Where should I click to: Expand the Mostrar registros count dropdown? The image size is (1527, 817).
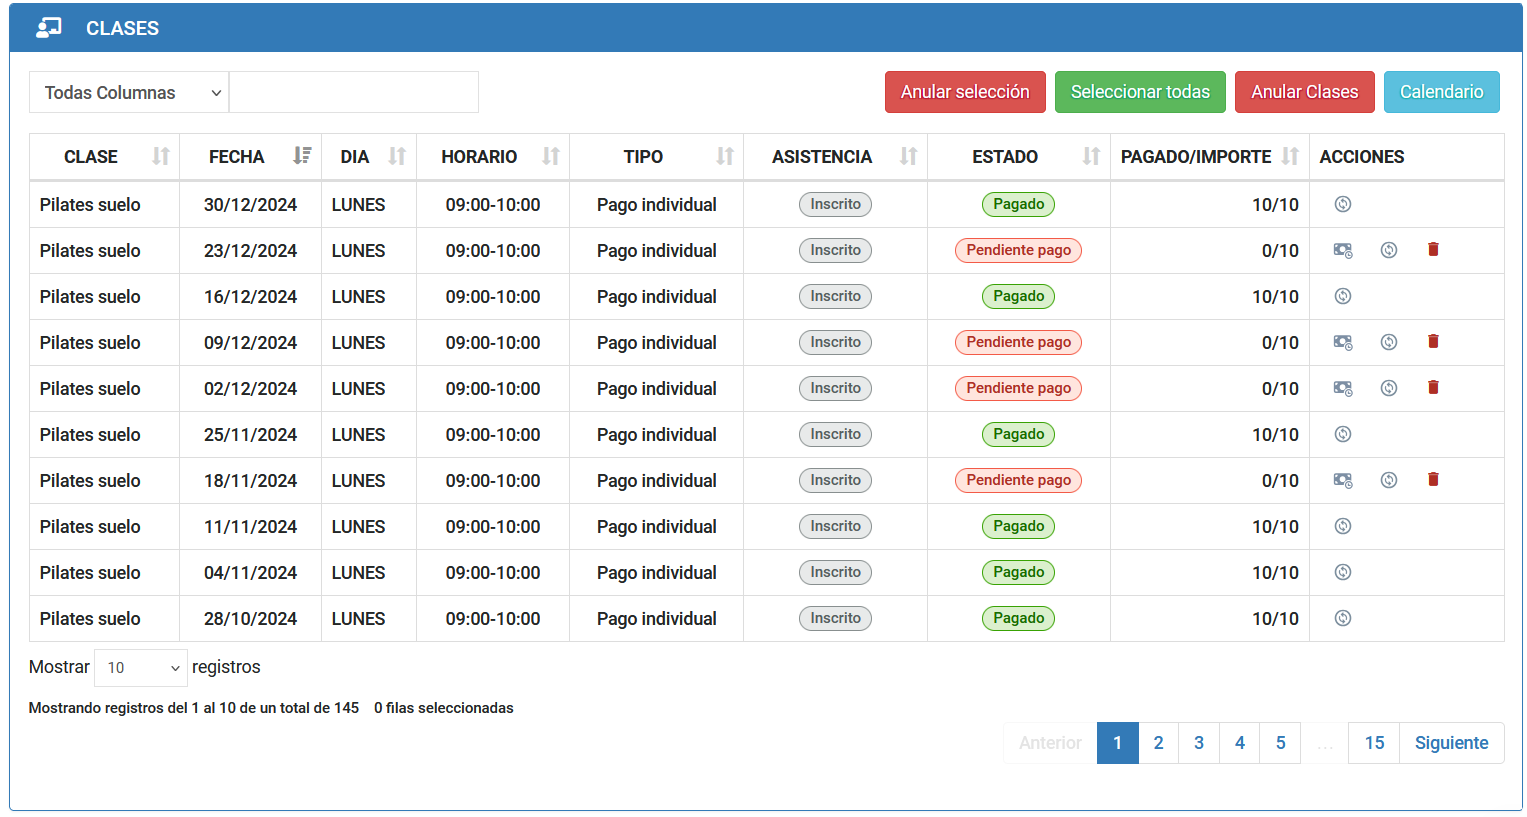(x=141, y=668)
